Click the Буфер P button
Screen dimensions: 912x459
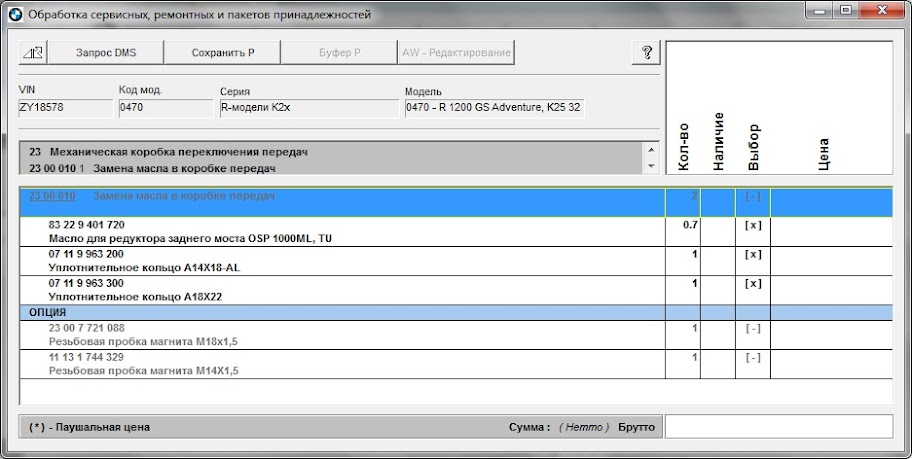(338, 53)
